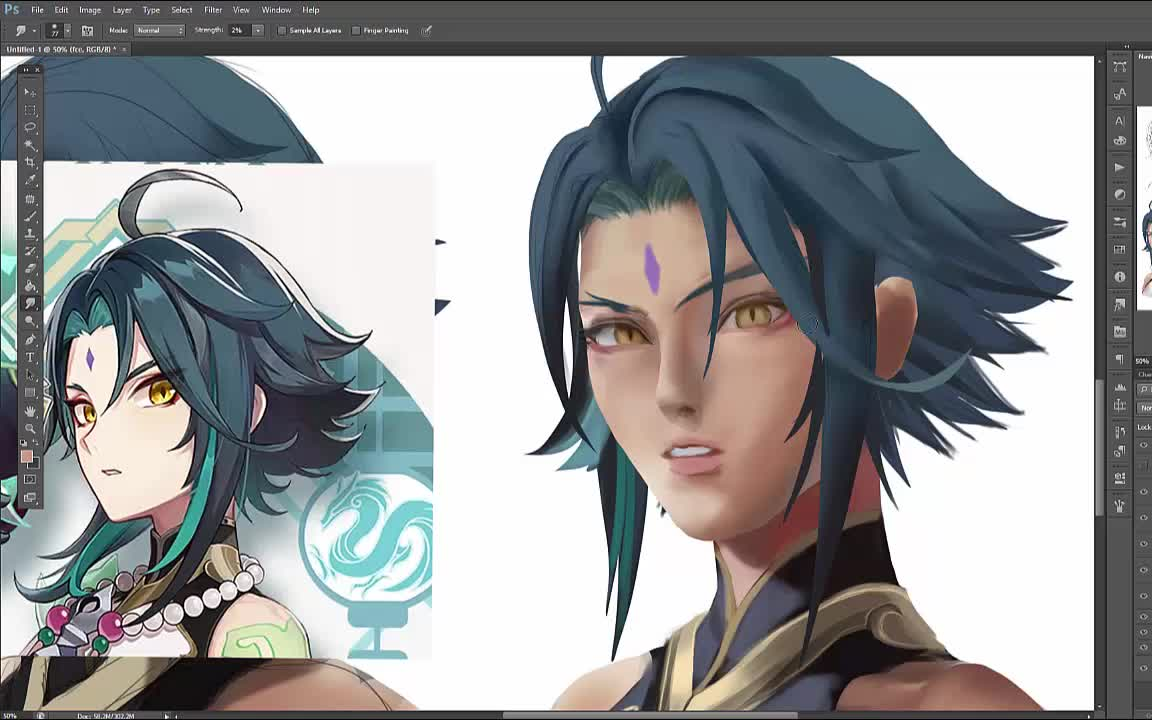Change the screen mode

coord(30,498)
